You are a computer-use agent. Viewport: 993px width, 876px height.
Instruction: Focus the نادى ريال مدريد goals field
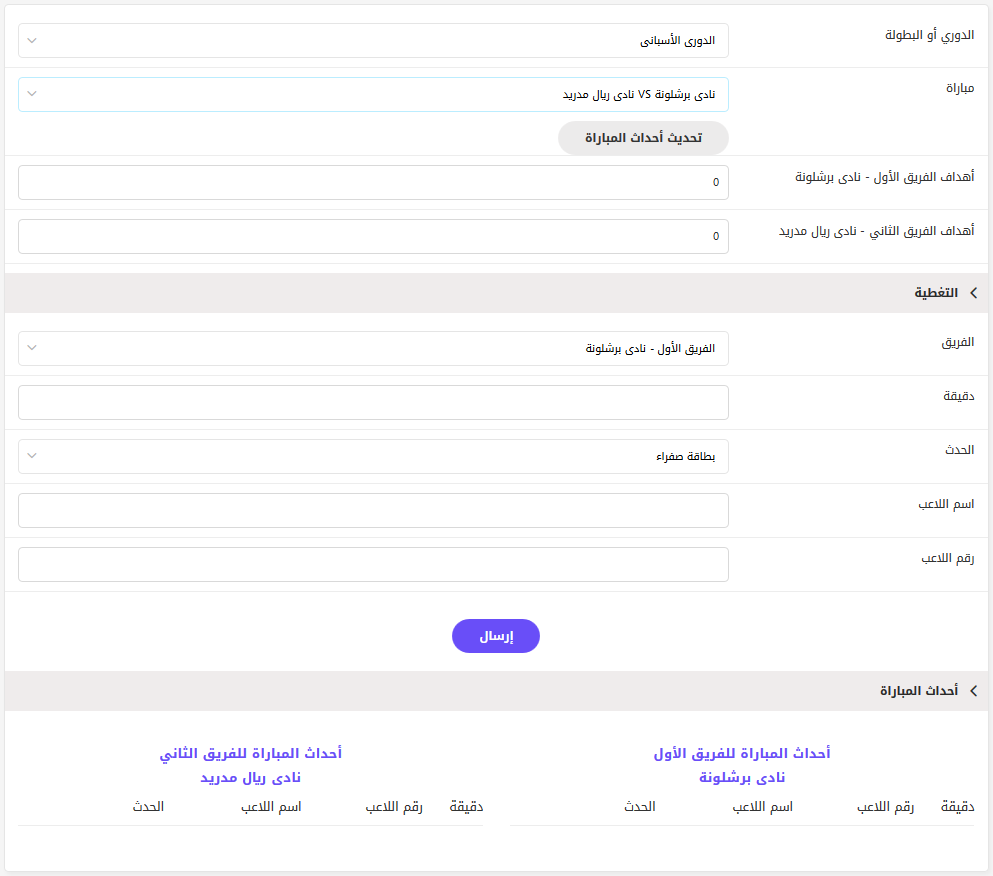[373, 236]
